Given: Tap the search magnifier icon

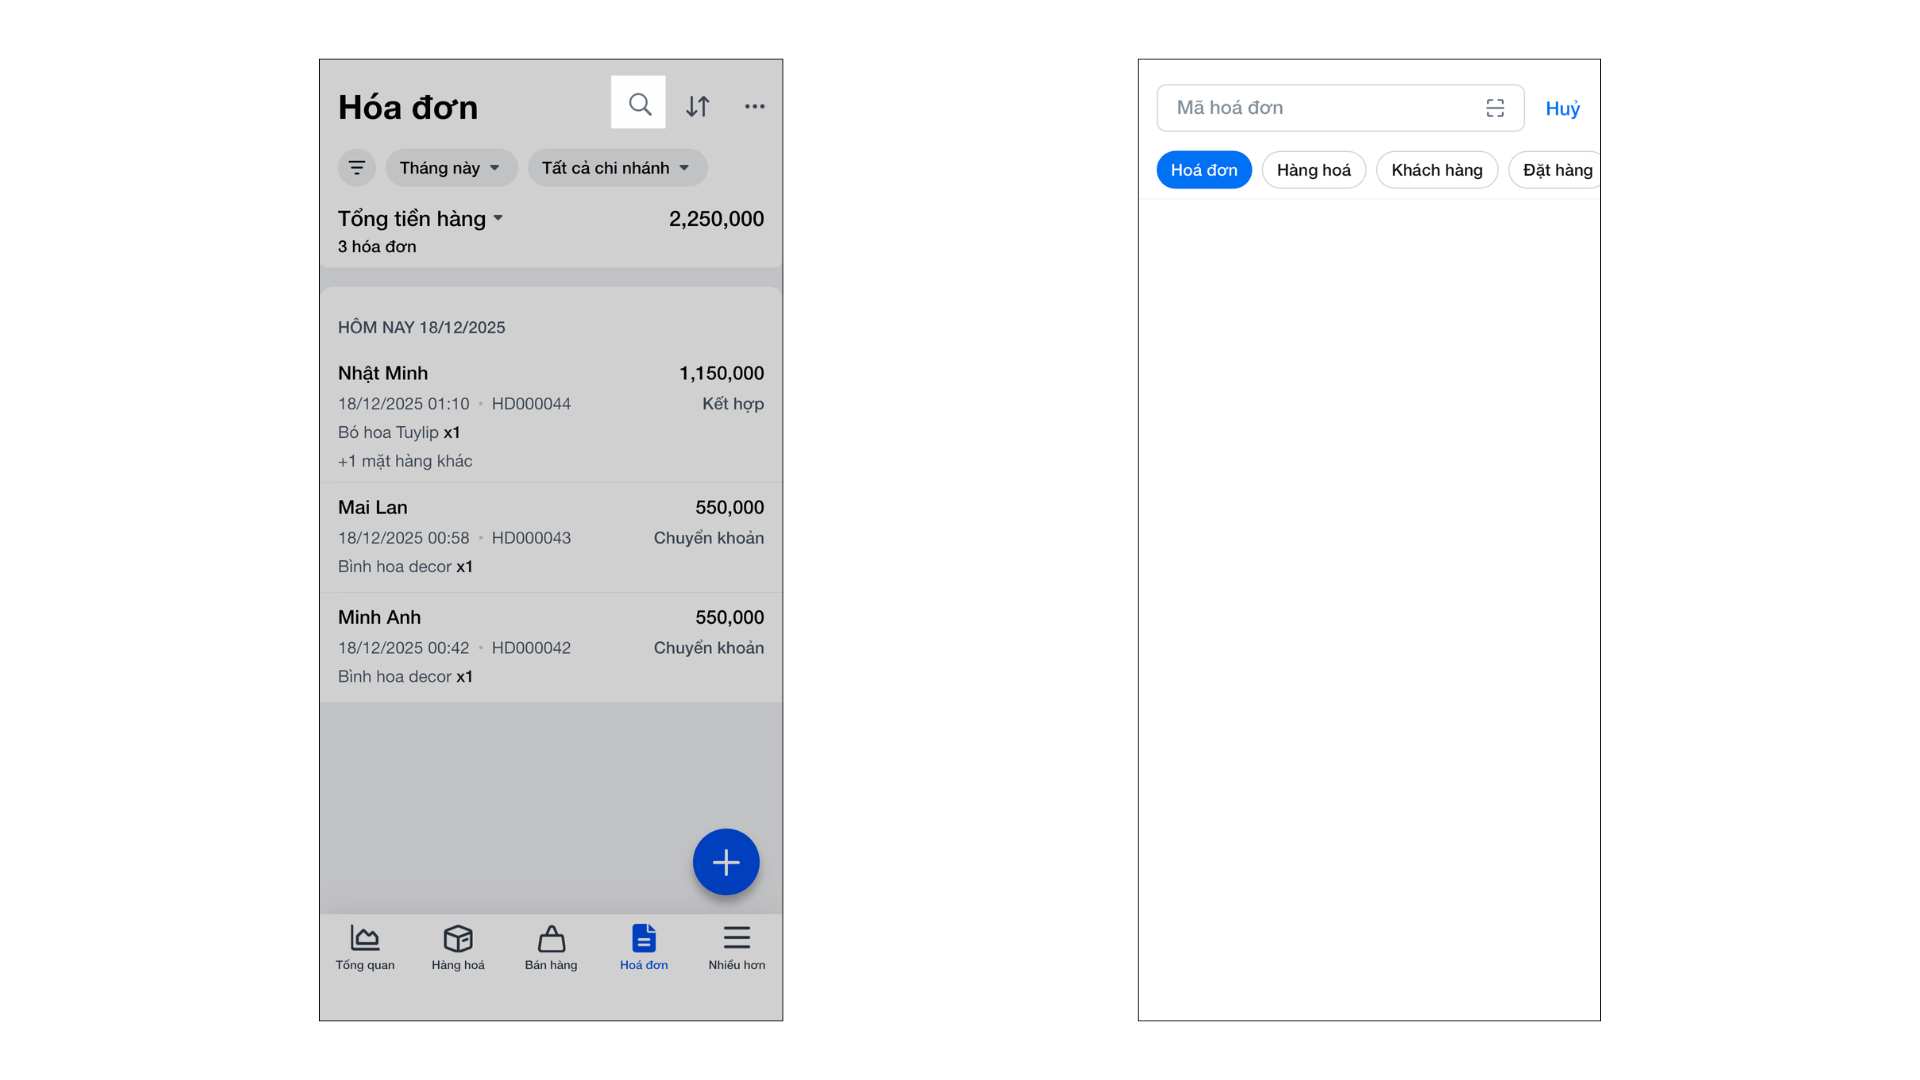Looking at the screenshot, I should tap(639, 104).
